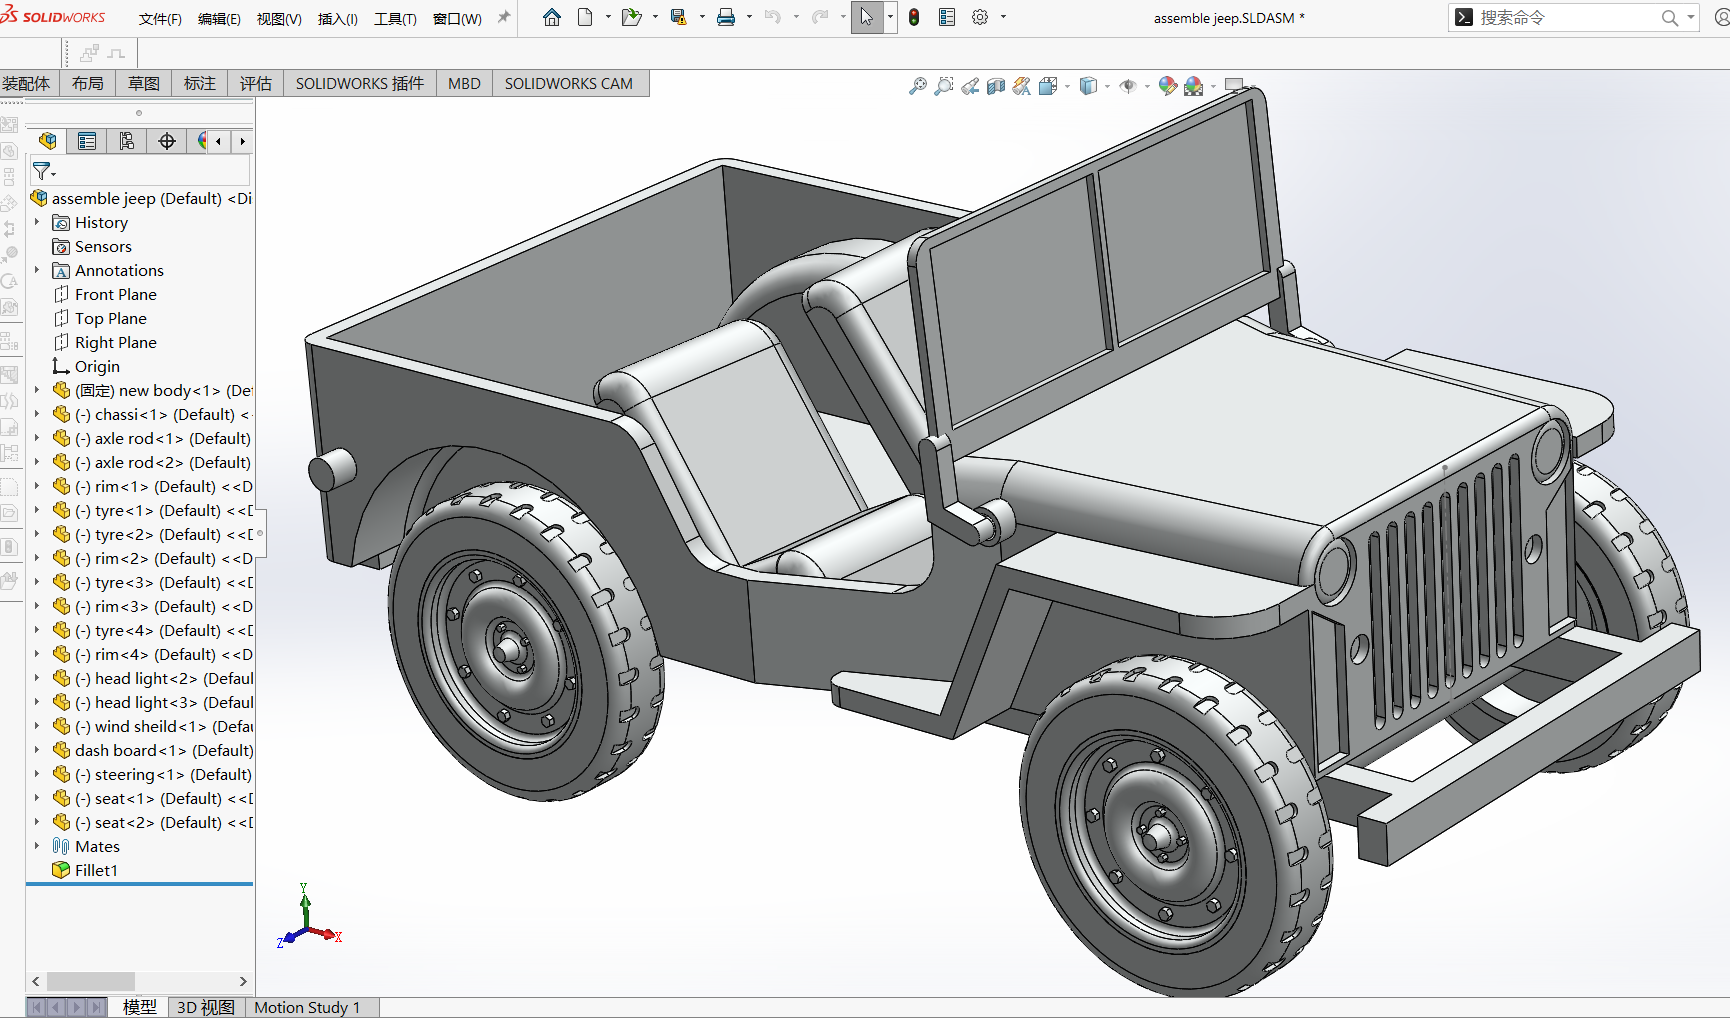The image size is (1730, 1018).
Task: Click the Home icon in top toolbar
Action: 552,17
